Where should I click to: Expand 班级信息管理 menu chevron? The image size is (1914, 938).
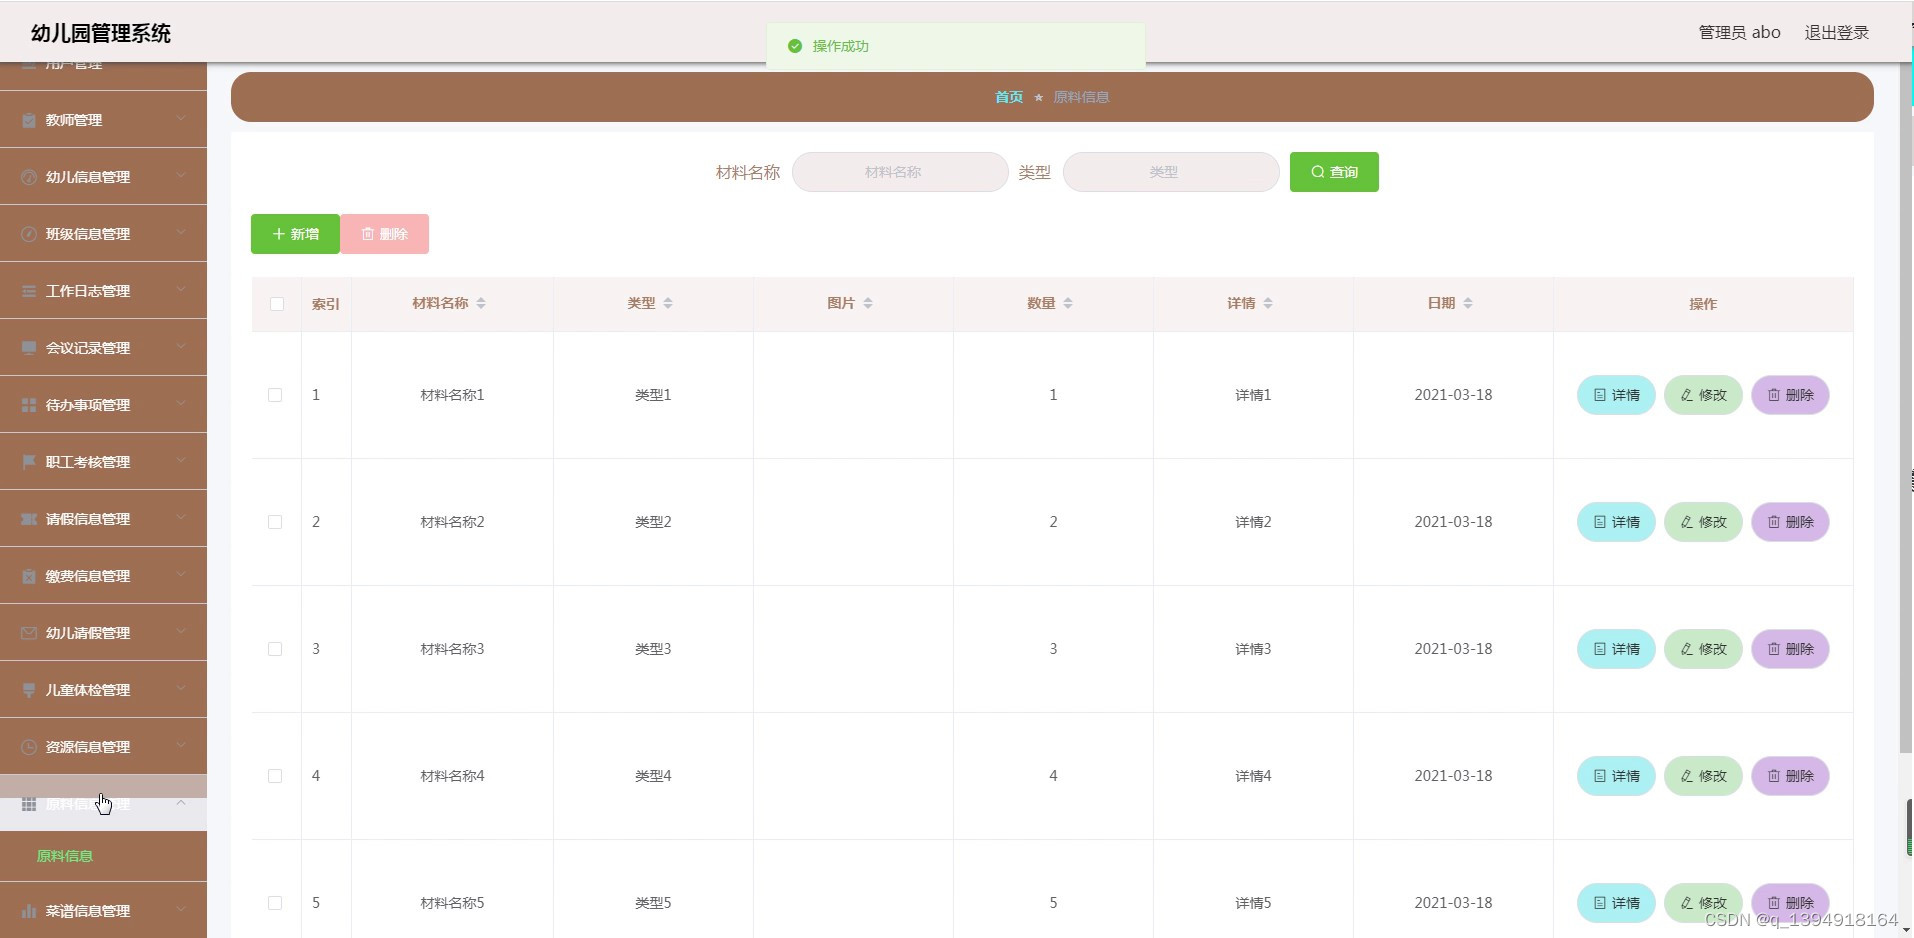coord(181,233)
